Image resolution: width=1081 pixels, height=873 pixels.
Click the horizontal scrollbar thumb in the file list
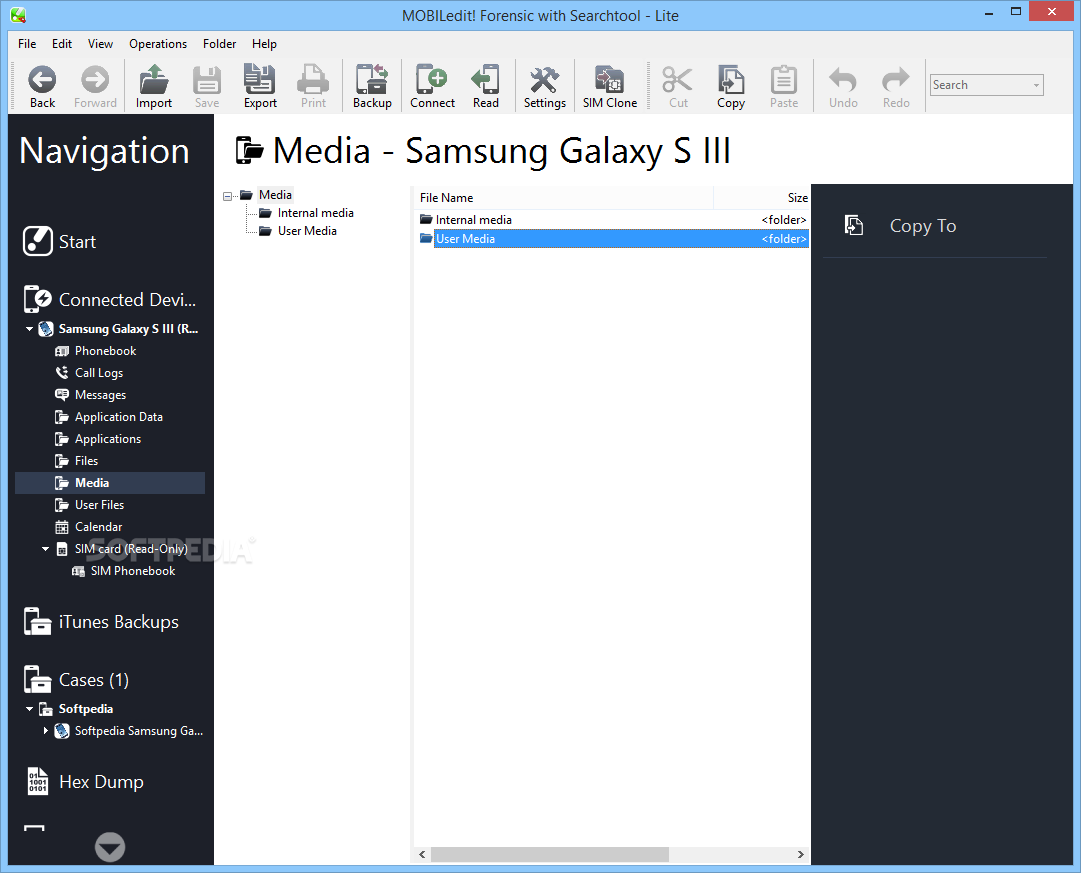pos(549,854)
